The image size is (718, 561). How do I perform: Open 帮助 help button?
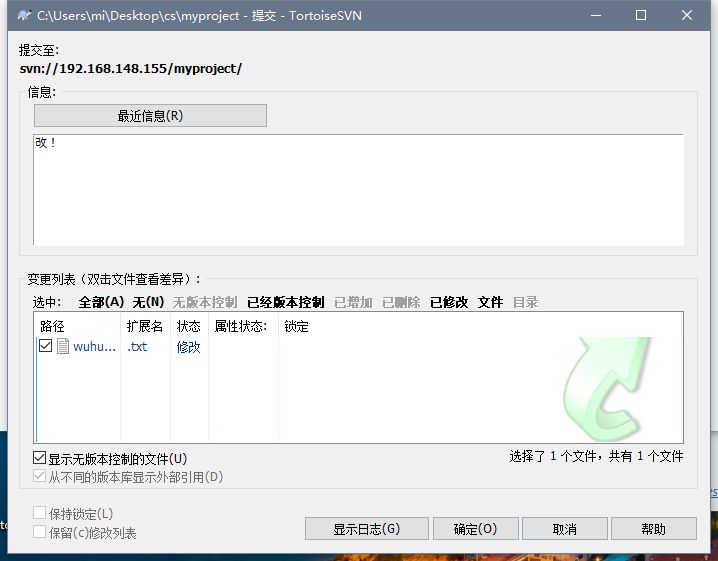click(654, 529)
